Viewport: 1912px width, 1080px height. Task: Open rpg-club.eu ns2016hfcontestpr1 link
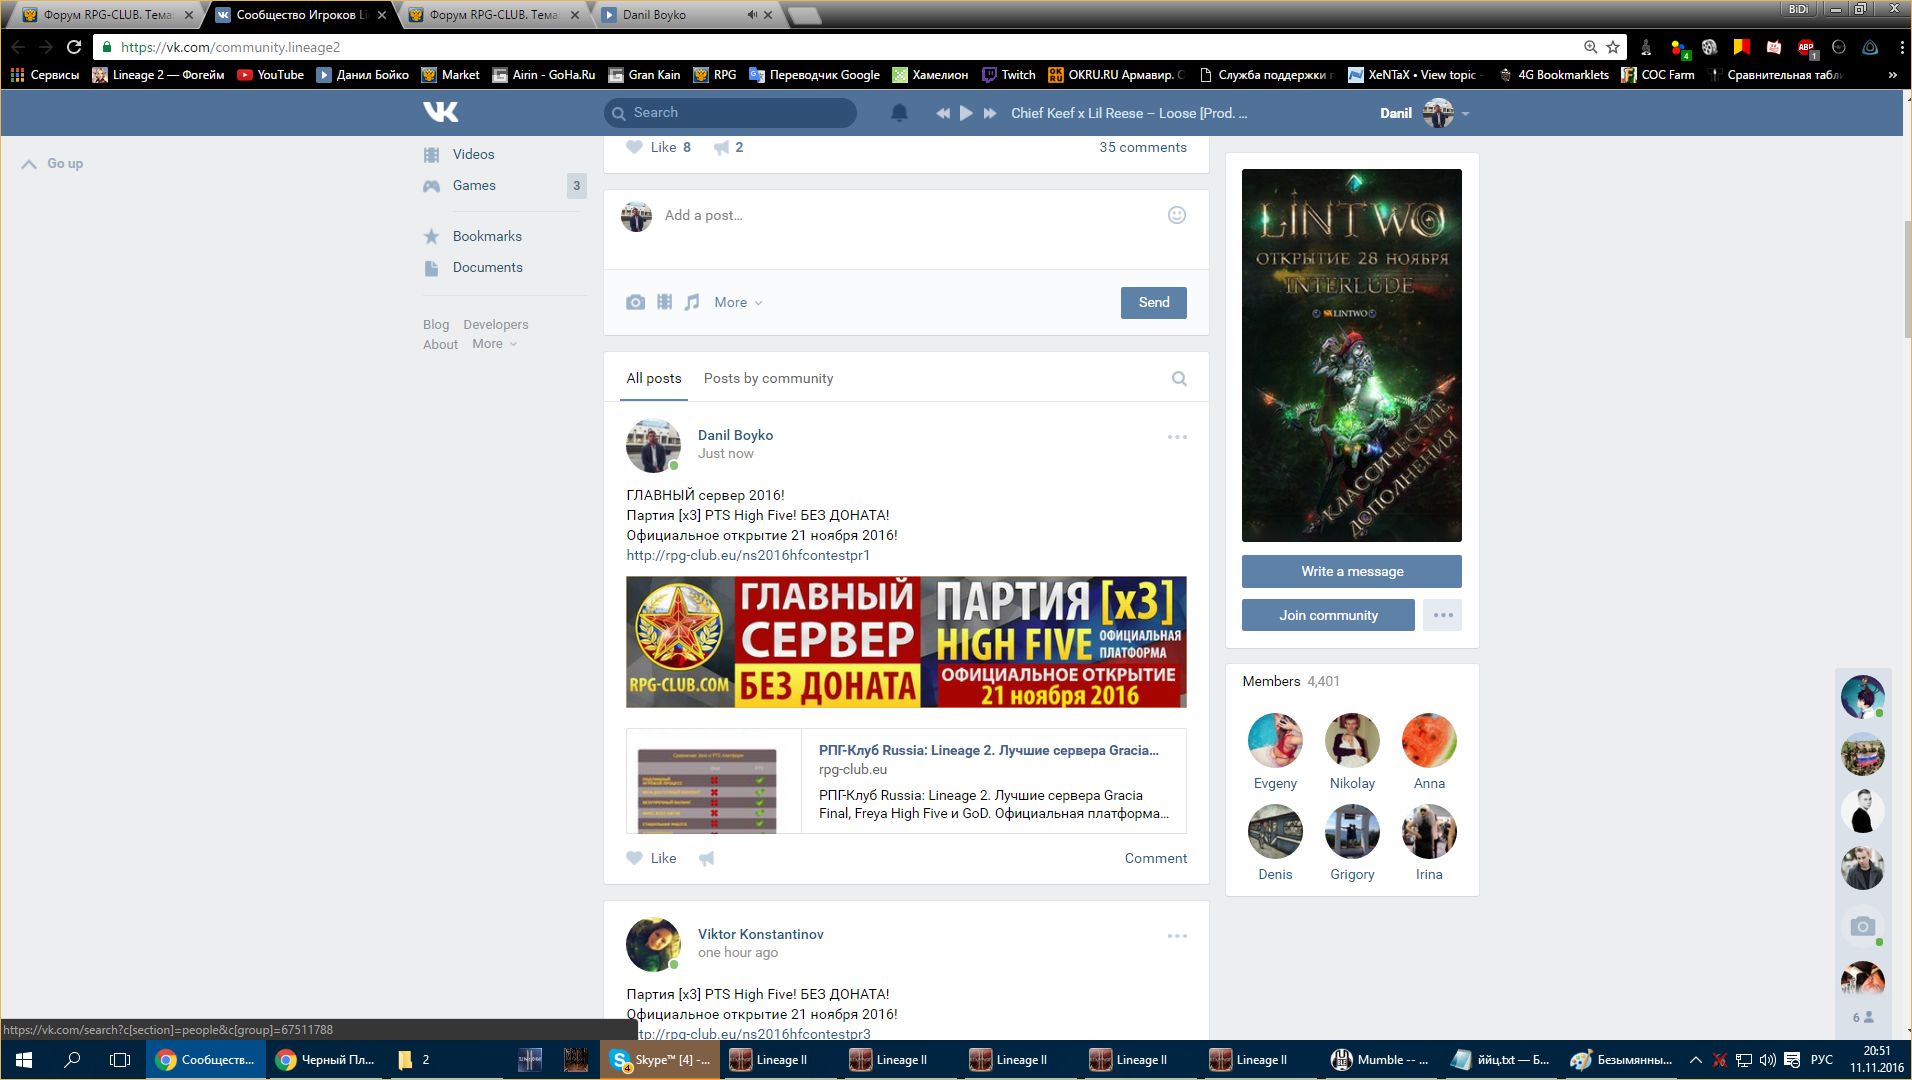[x=748, y=555]
